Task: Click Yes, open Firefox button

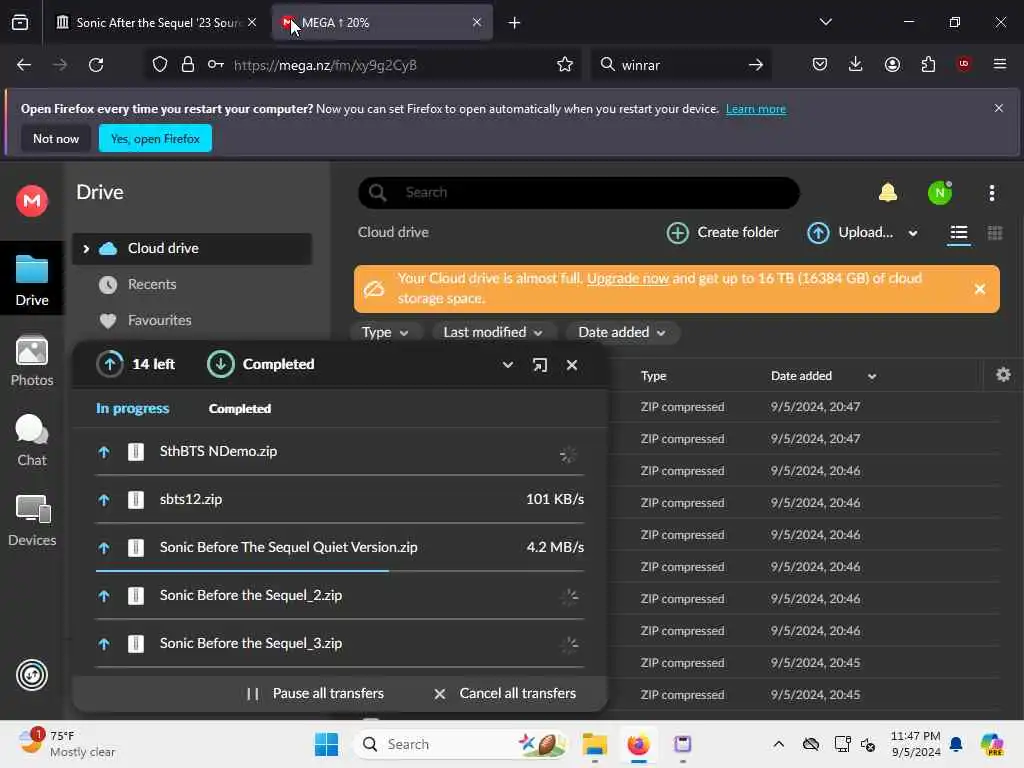Action: (x=155, y=138)
